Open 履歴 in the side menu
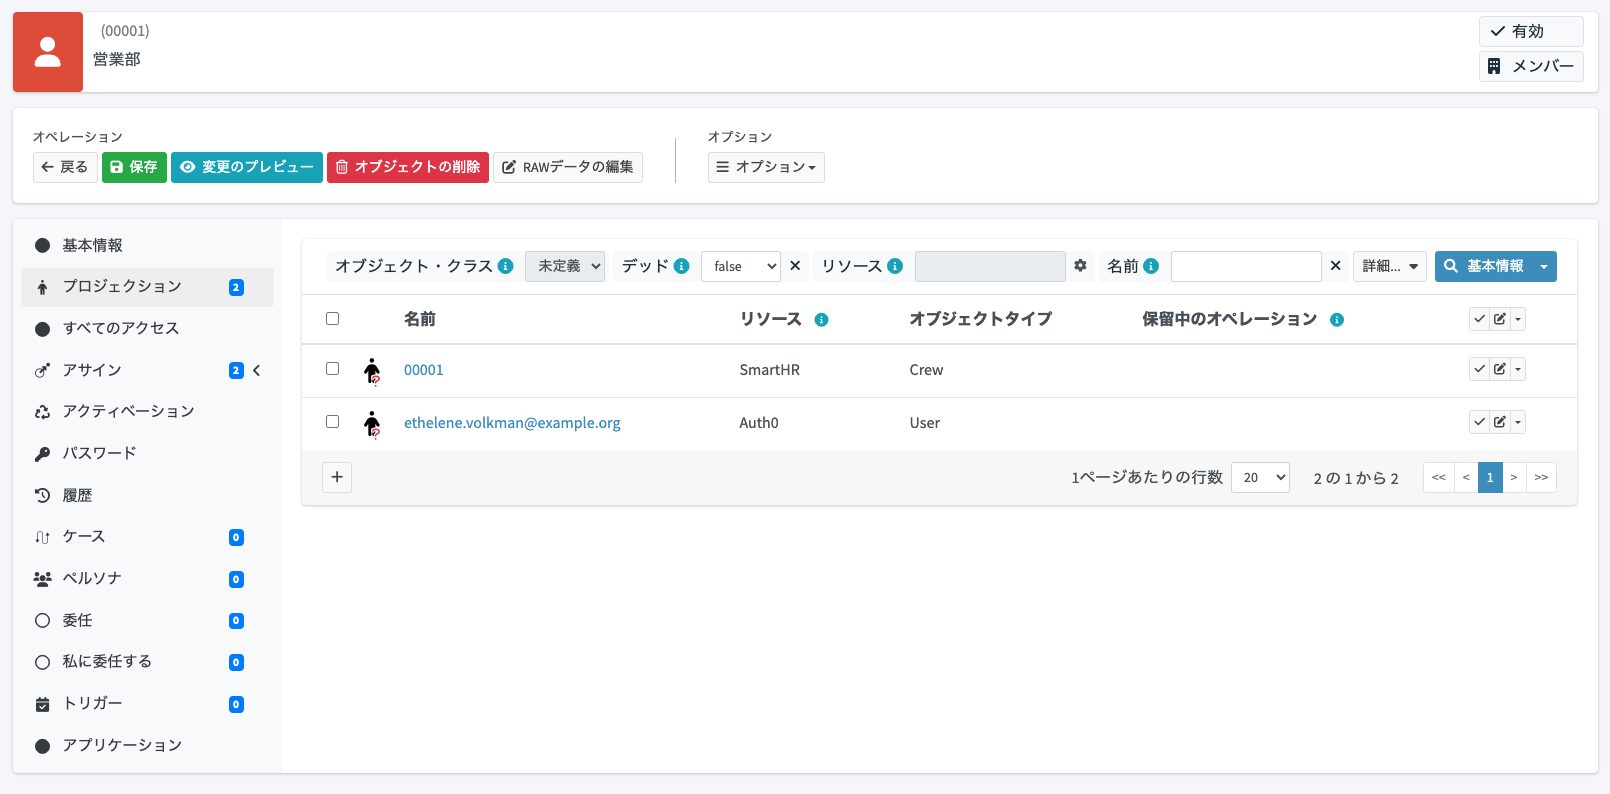The height and width of the screenshot is (794, 1610). (x=147, y=495)
